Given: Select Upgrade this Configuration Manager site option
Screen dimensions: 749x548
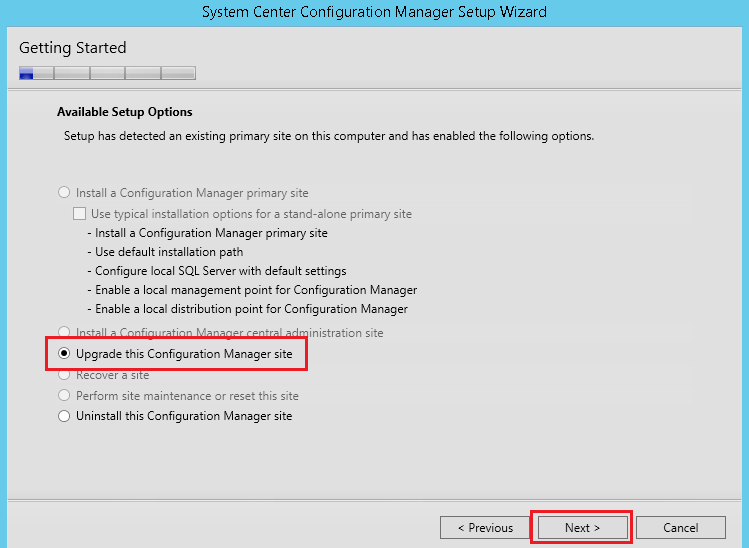Looking at the screenshot, I should pyautogui.click(x=65, y=354).
